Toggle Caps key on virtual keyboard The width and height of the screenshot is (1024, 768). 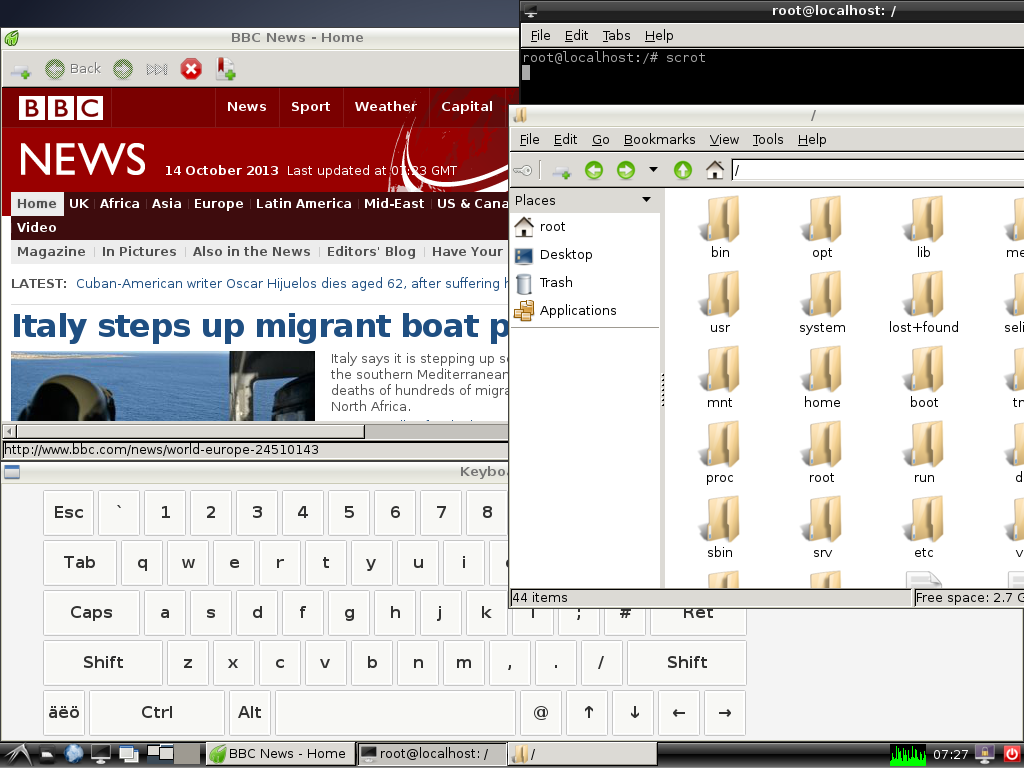point(91,613)
